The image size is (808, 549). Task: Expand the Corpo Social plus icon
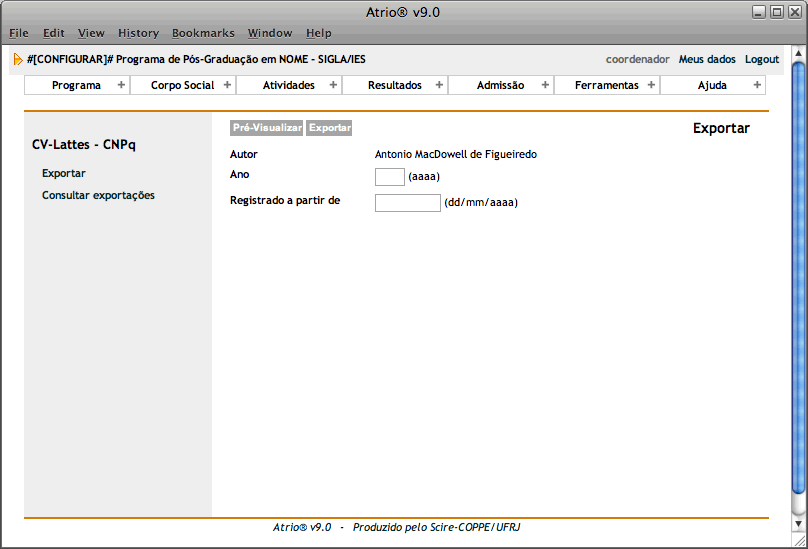pos(227,85)
